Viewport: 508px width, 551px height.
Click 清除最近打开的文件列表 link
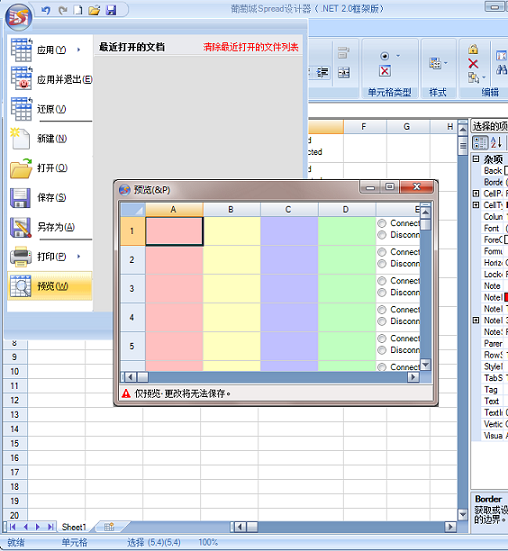point(251,47)
